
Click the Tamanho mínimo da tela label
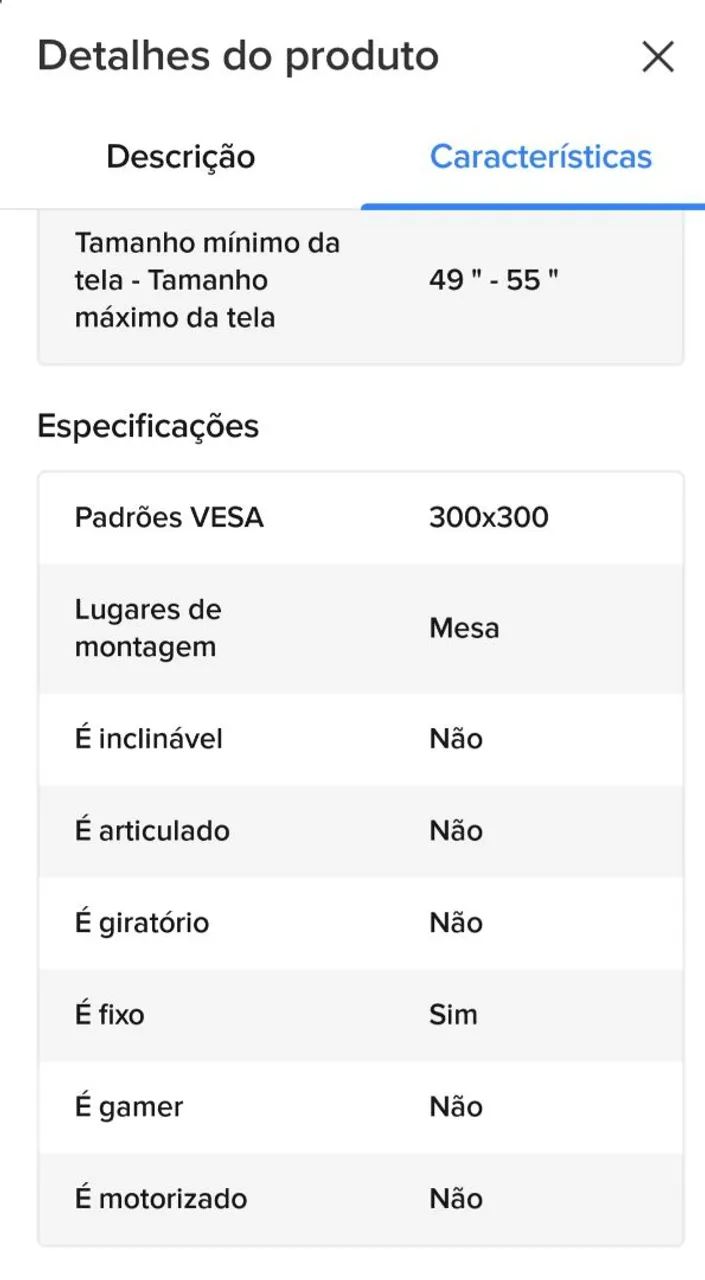point(207,280)
